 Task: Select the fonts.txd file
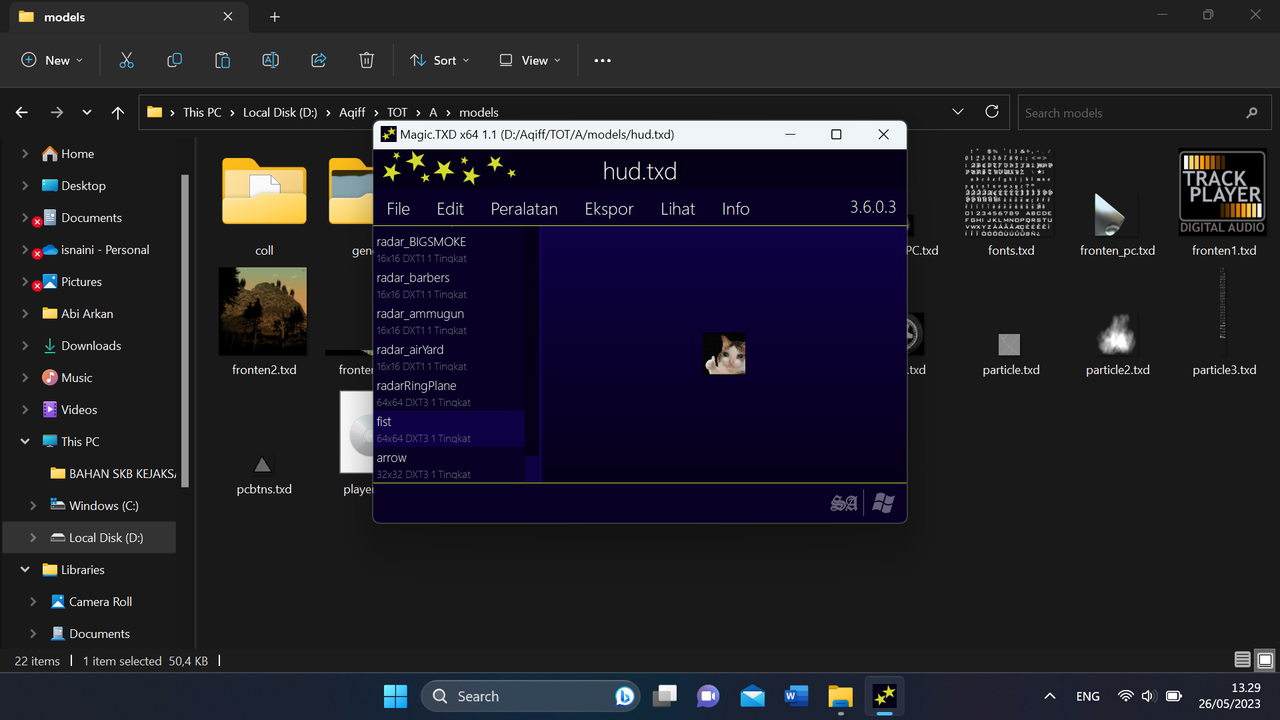point(1011,204)
